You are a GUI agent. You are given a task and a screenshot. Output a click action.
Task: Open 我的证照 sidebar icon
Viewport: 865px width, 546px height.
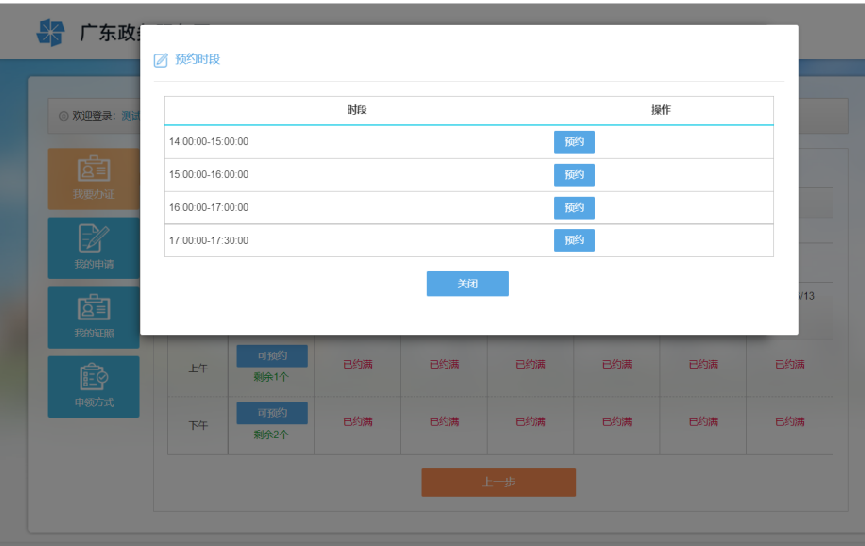click(x=94, y=309)
